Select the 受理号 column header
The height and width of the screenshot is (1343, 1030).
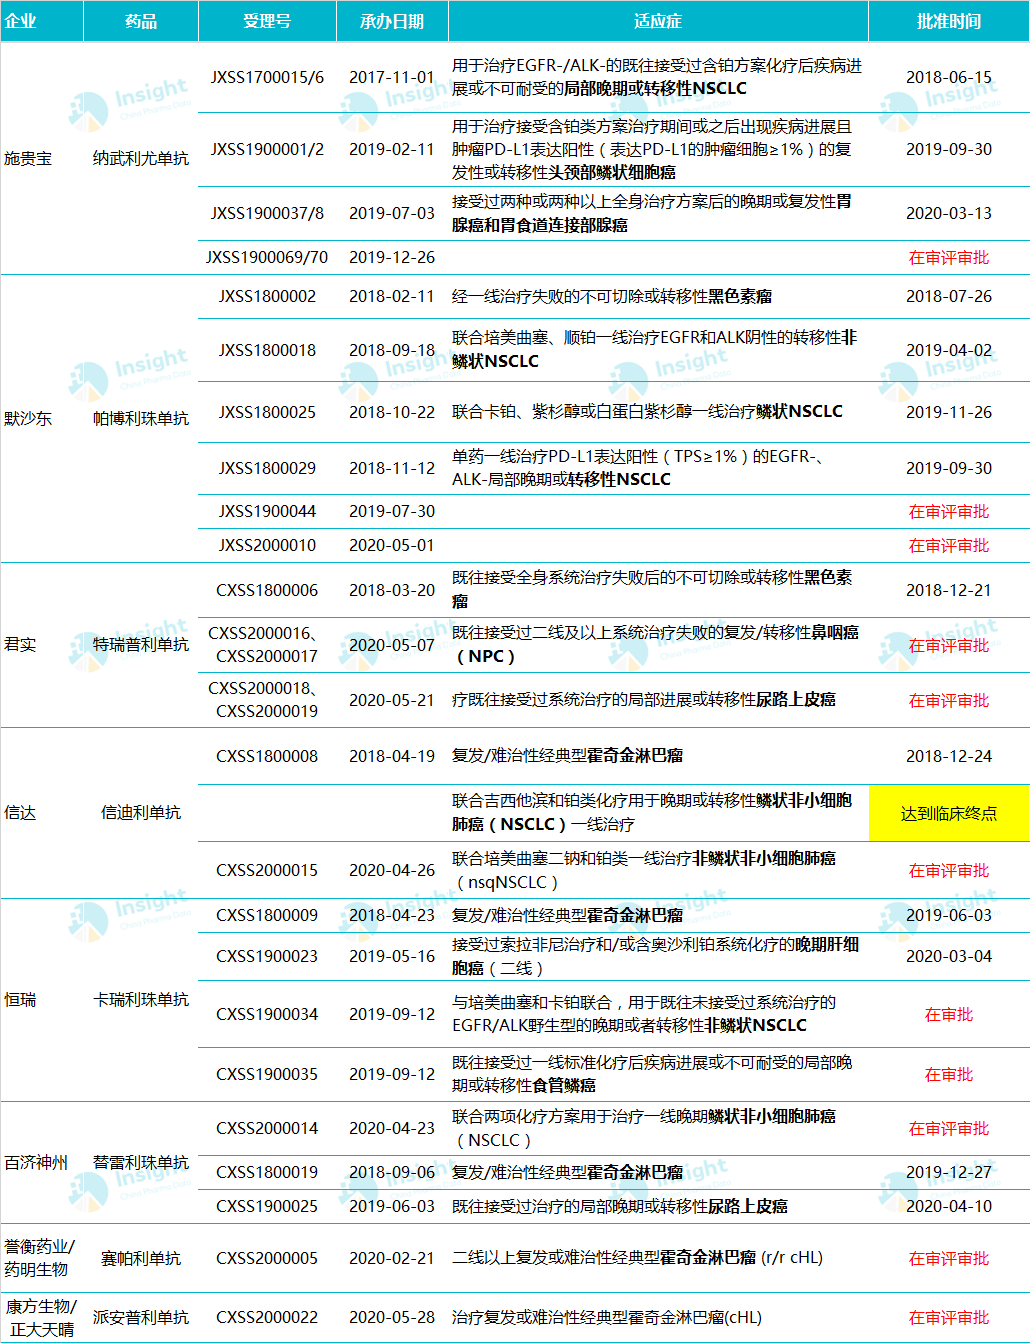click(x=267, y=21)
